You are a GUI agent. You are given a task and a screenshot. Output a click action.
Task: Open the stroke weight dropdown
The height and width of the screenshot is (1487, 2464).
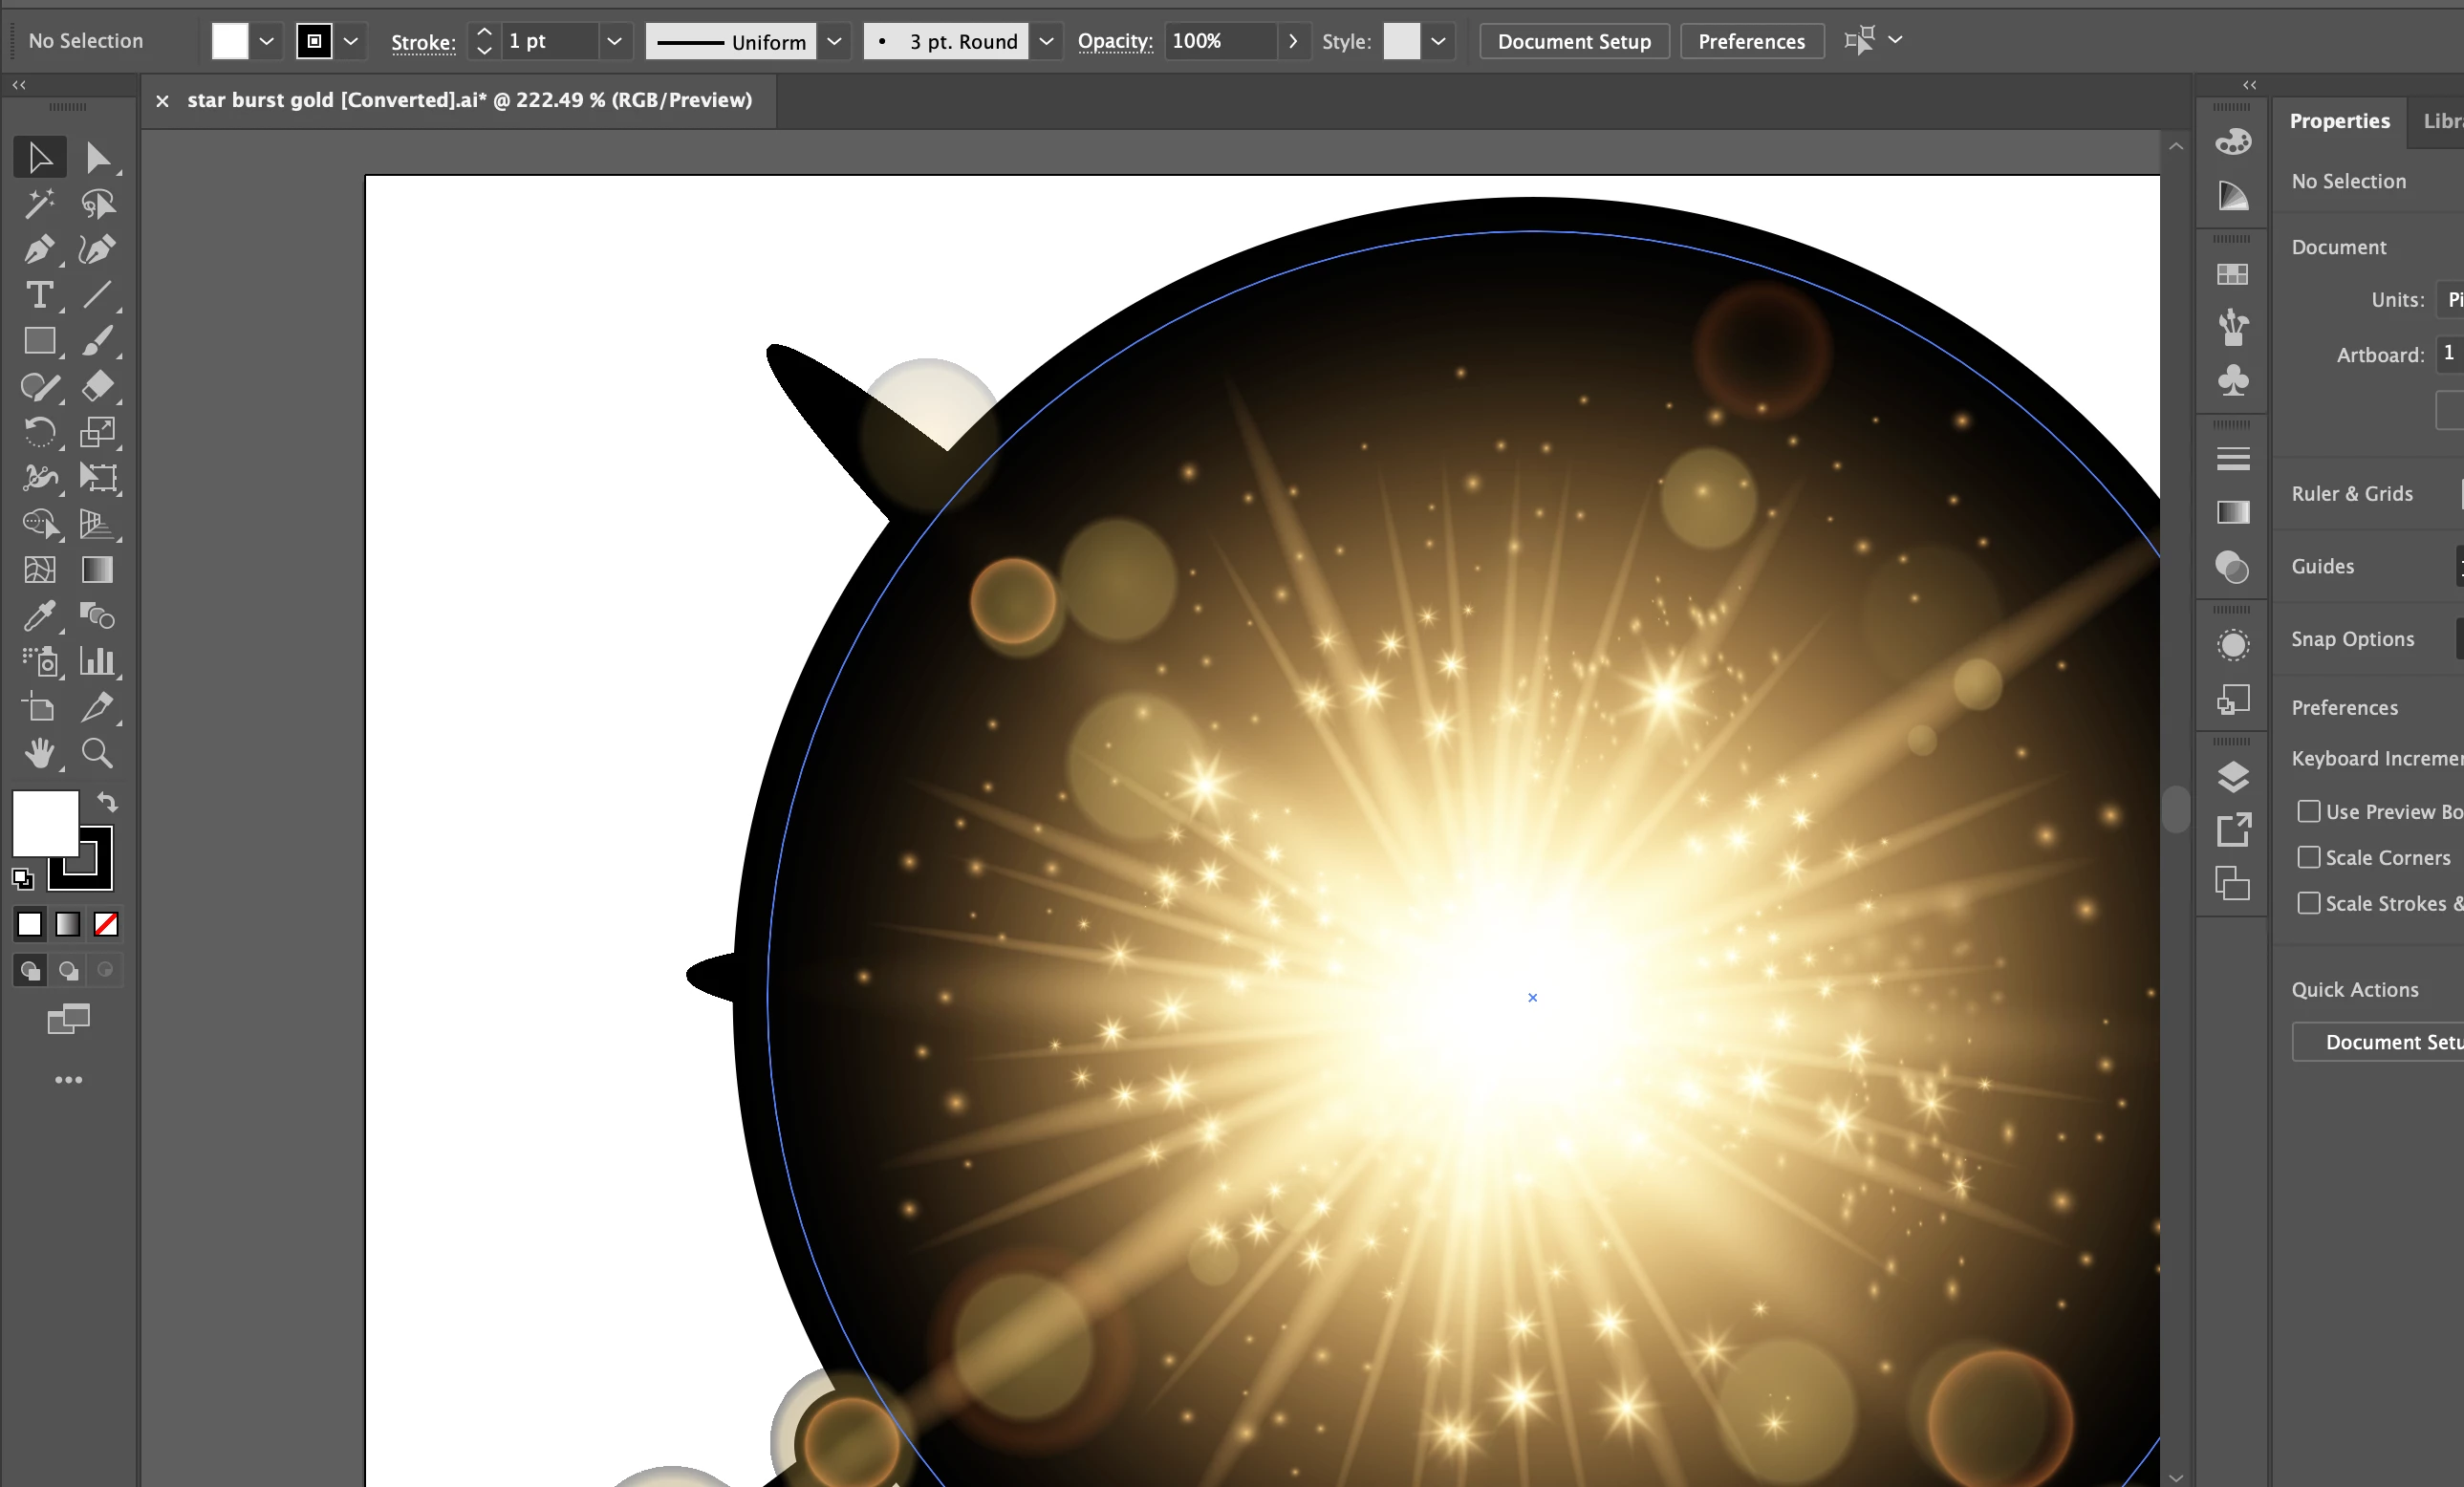pos(614,41)
